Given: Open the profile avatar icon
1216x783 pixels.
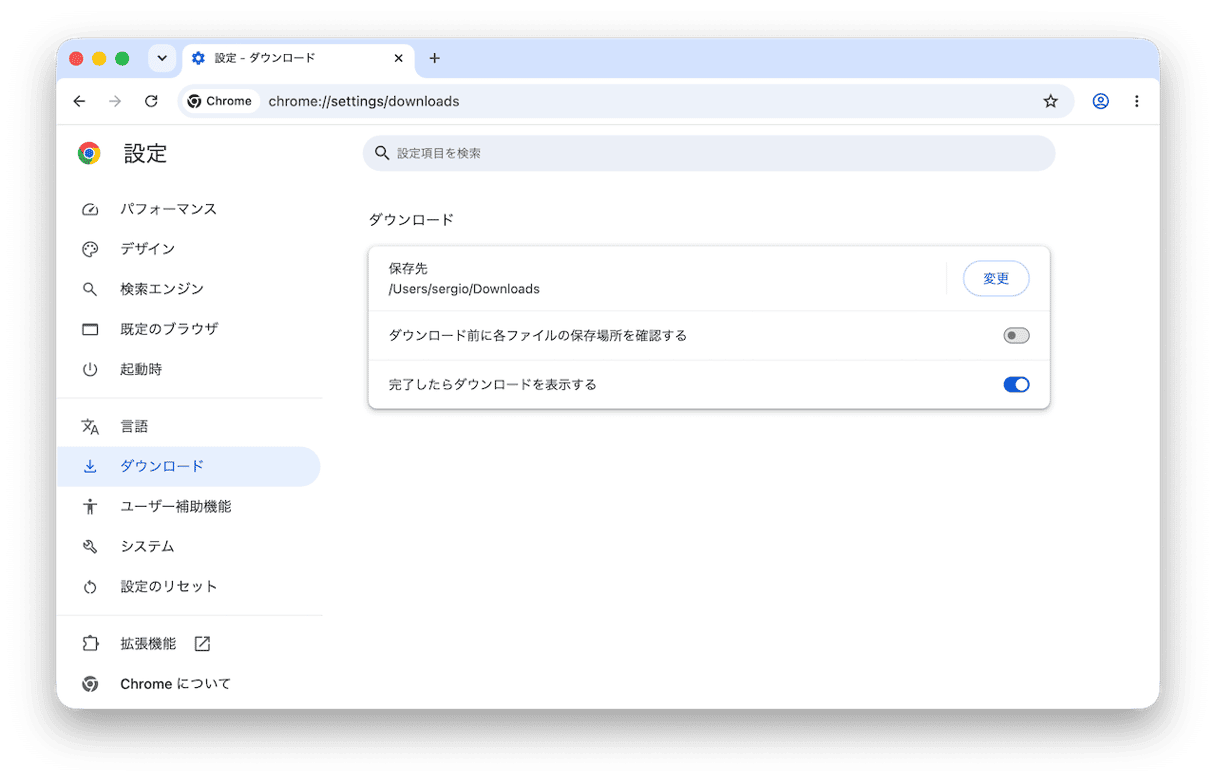Looking at the screenshot, I should (1101, 101).
